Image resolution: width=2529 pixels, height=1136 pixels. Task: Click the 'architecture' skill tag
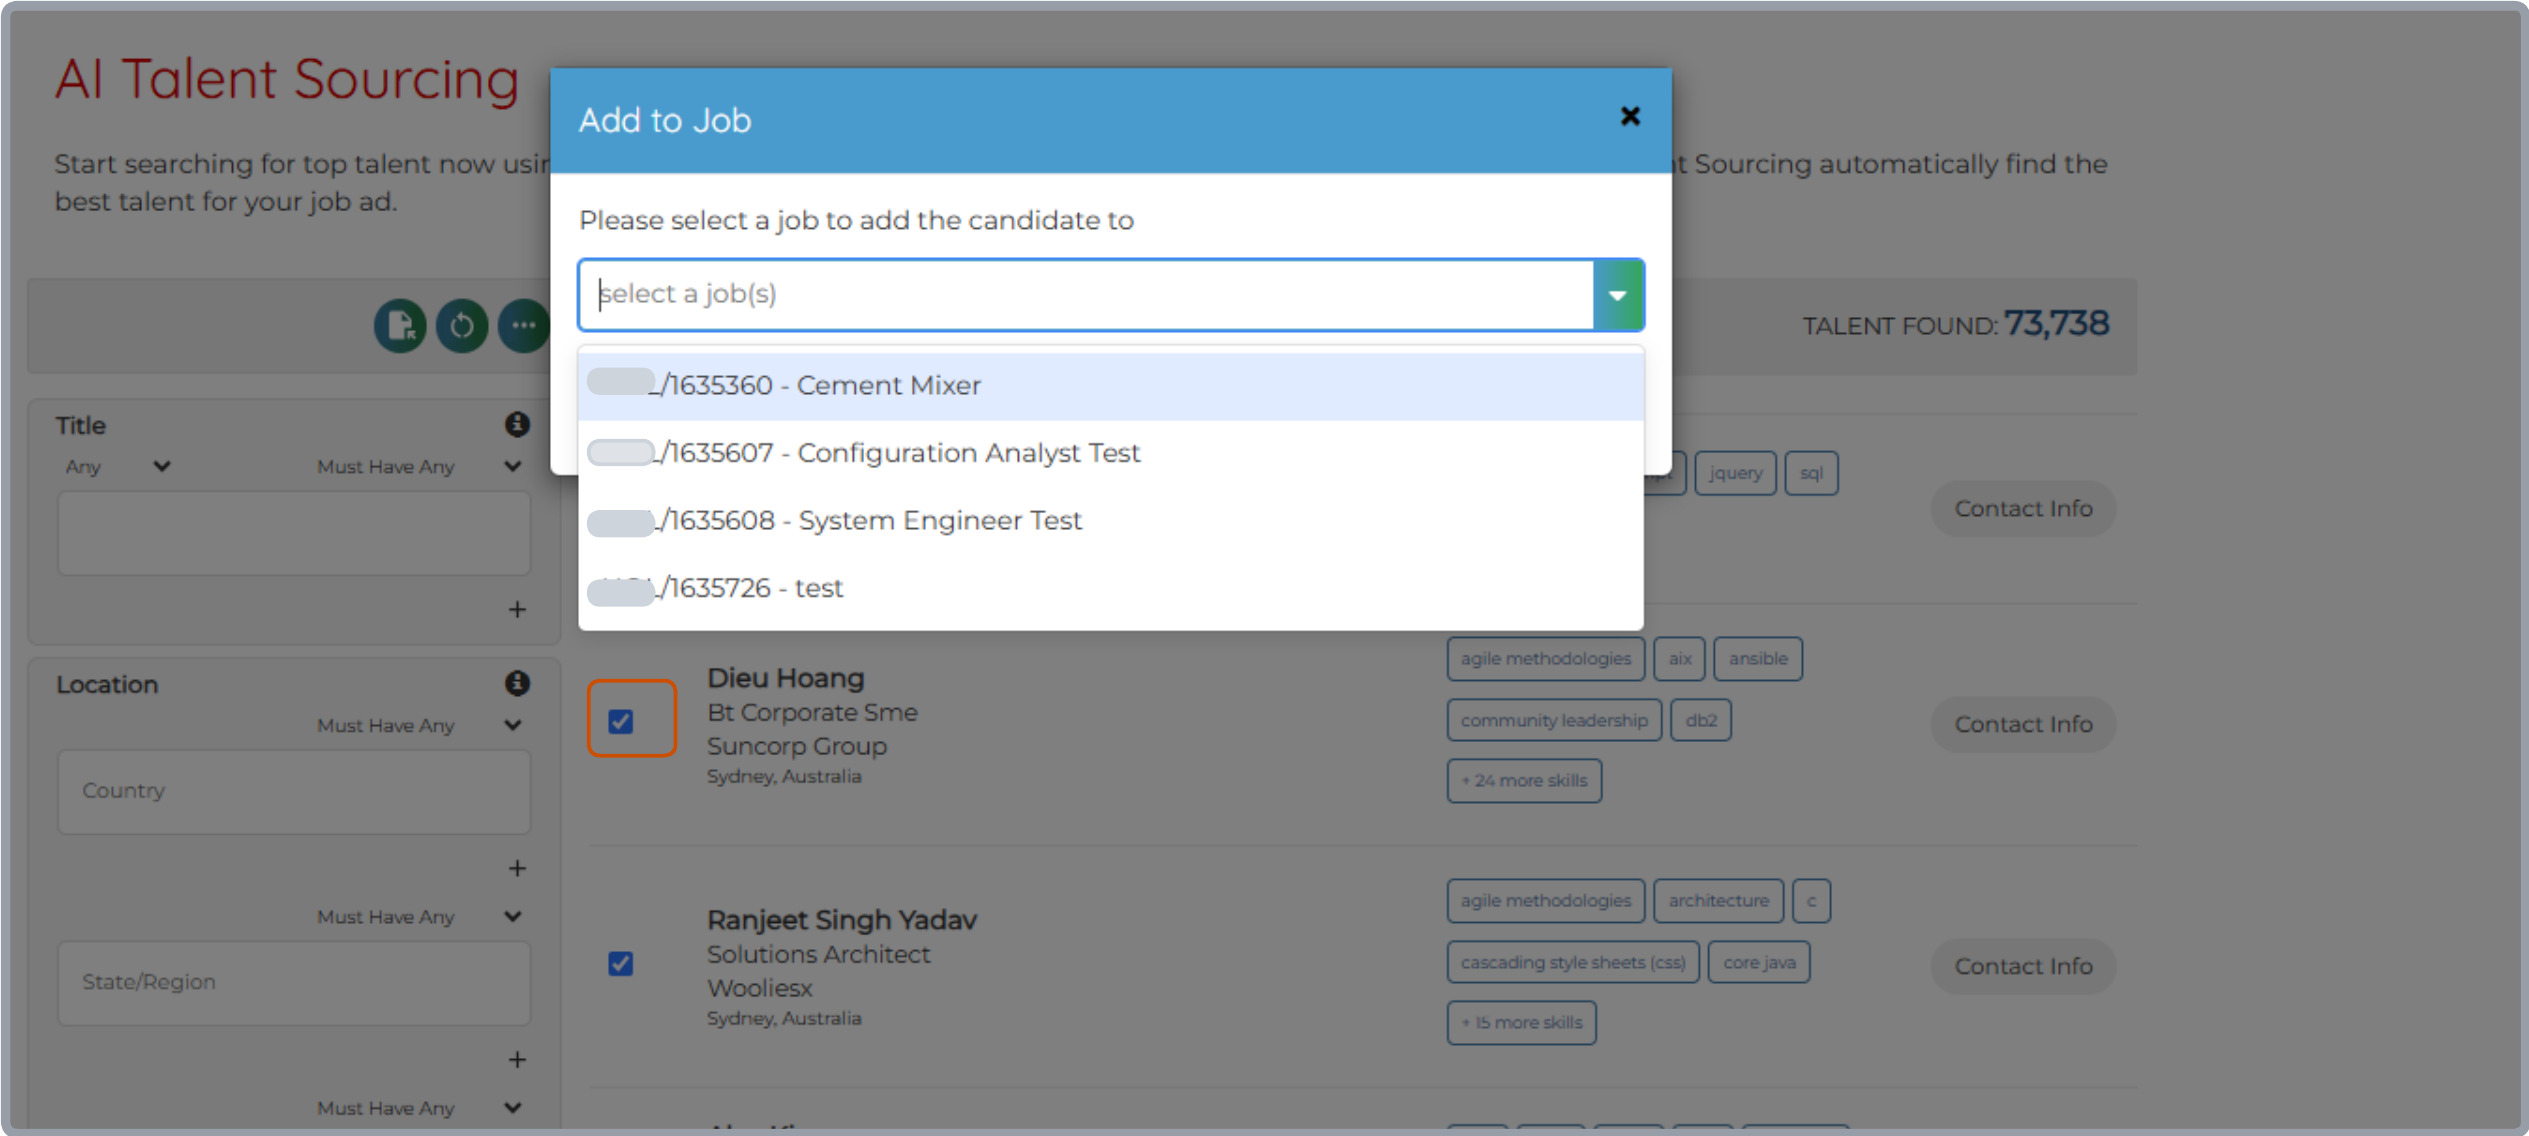tap(1718, 901)
